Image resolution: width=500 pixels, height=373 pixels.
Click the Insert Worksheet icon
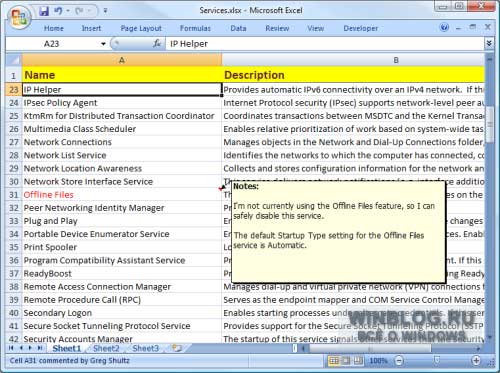pos(177,348)
